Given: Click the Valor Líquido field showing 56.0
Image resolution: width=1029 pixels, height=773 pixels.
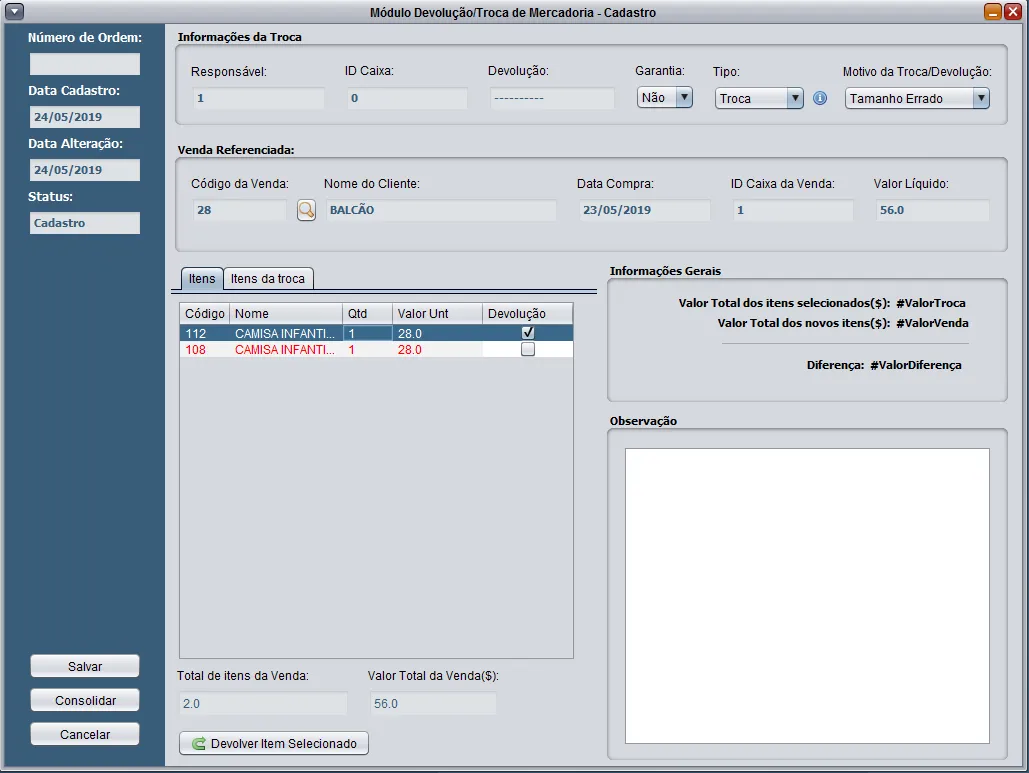Looking at the screenshot, I should [932, 210].
